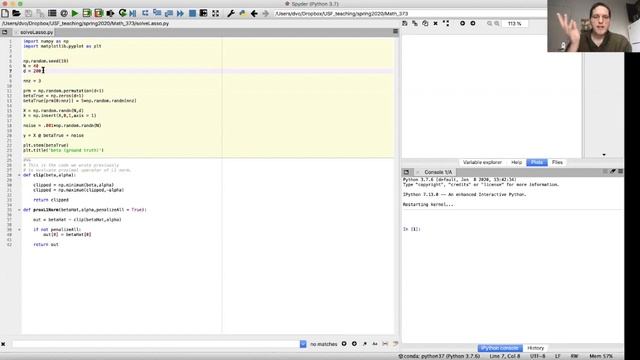Open PYTHONPATH manager python icon

242,13
